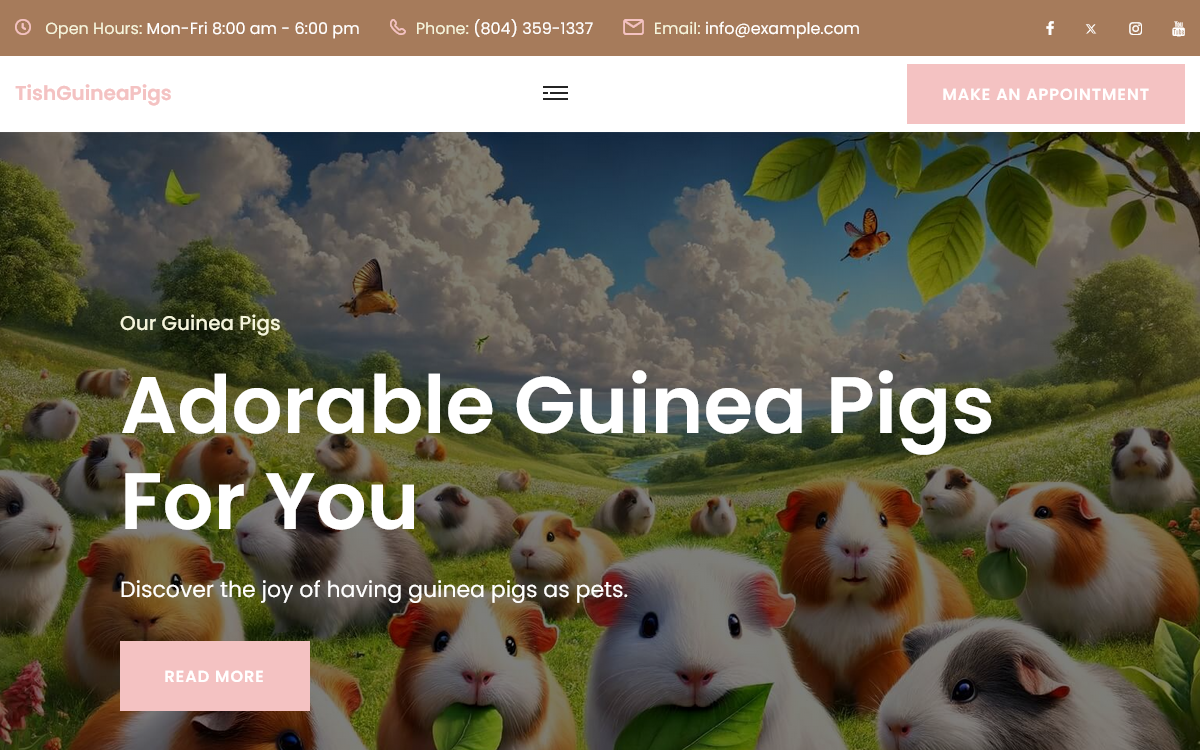Click the Open Hours Mon-Fri text
The height and width of the screenshot is (751, 1200).
(x=202, y=28)
